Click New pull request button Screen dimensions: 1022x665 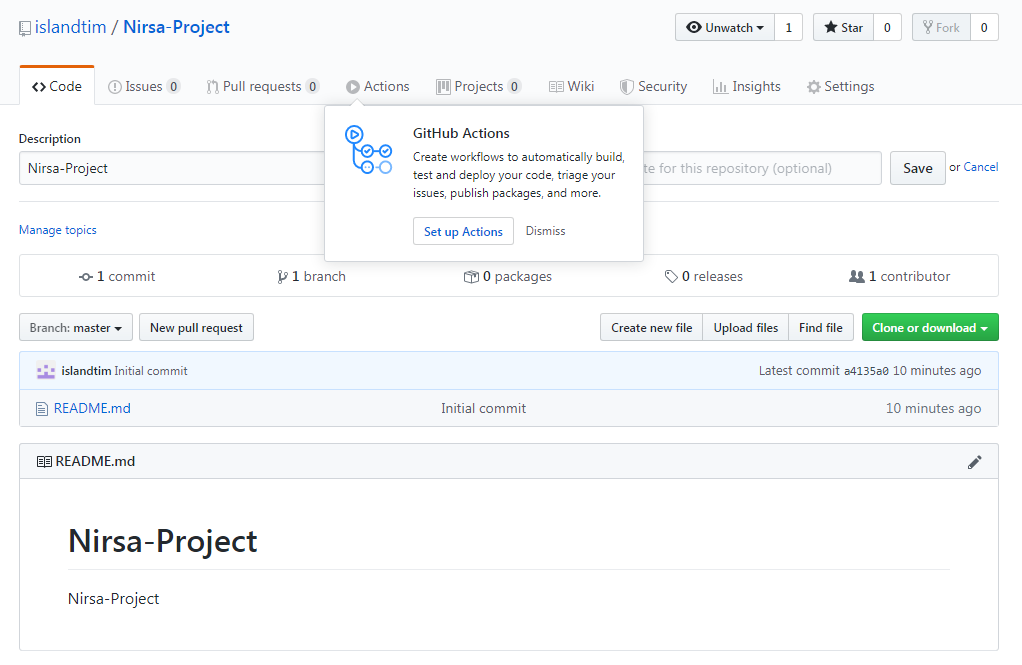coord(196,327)
